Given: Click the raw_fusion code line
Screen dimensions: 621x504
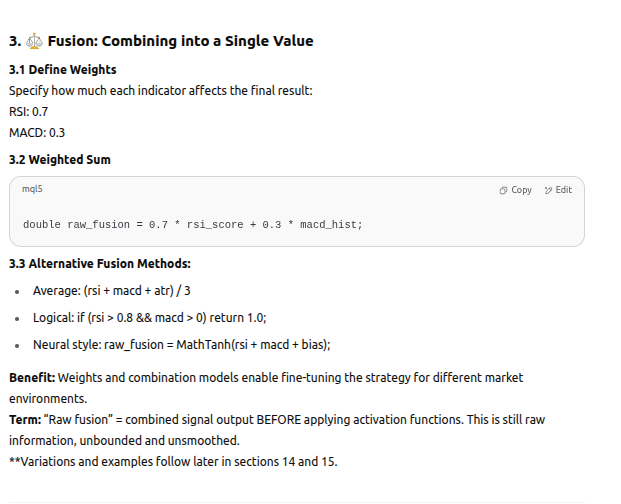Looking at the screenshot, I should [x=192, y=225].
